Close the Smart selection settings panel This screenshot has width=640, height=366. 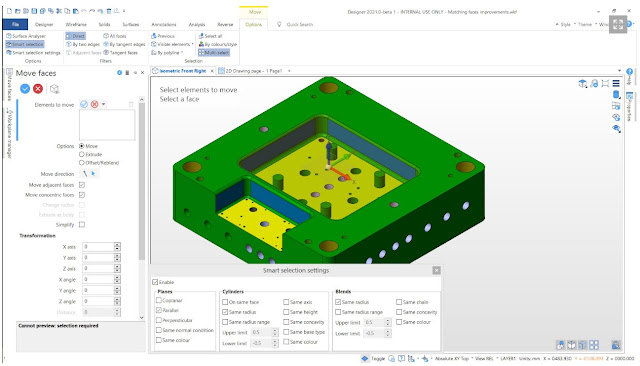[x=436, y=270]
